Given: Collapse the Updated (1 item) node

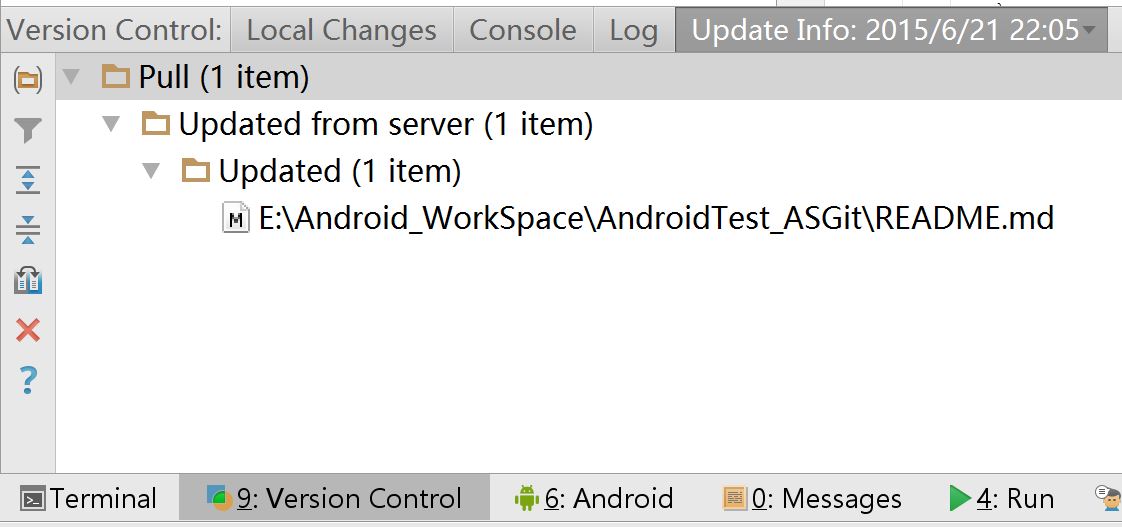Looking at the screenshot, I should pyautogui.click(x=151, y=172).
